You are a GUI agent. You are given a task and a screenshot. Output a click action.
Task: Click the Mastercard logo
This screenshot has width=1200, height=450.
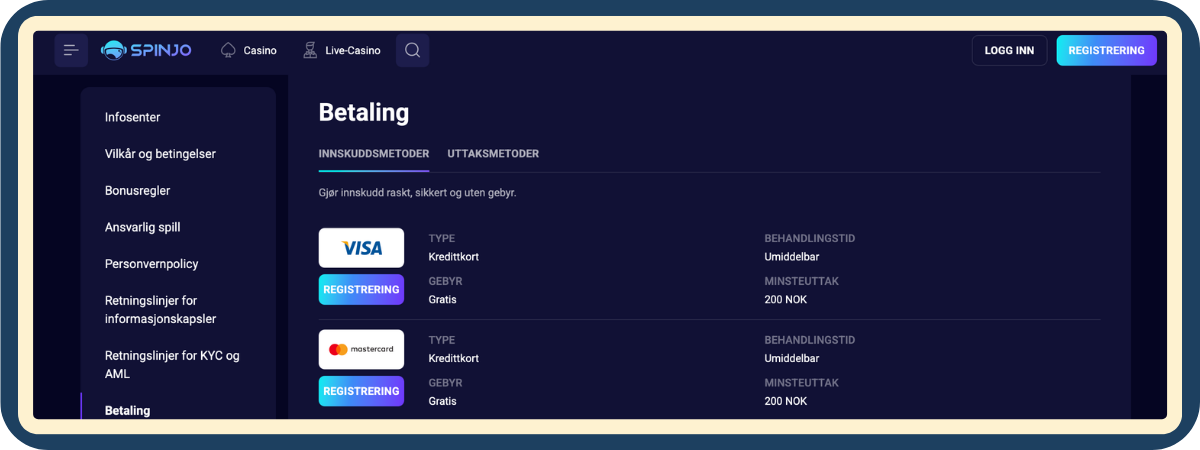[x=361, y=349]
